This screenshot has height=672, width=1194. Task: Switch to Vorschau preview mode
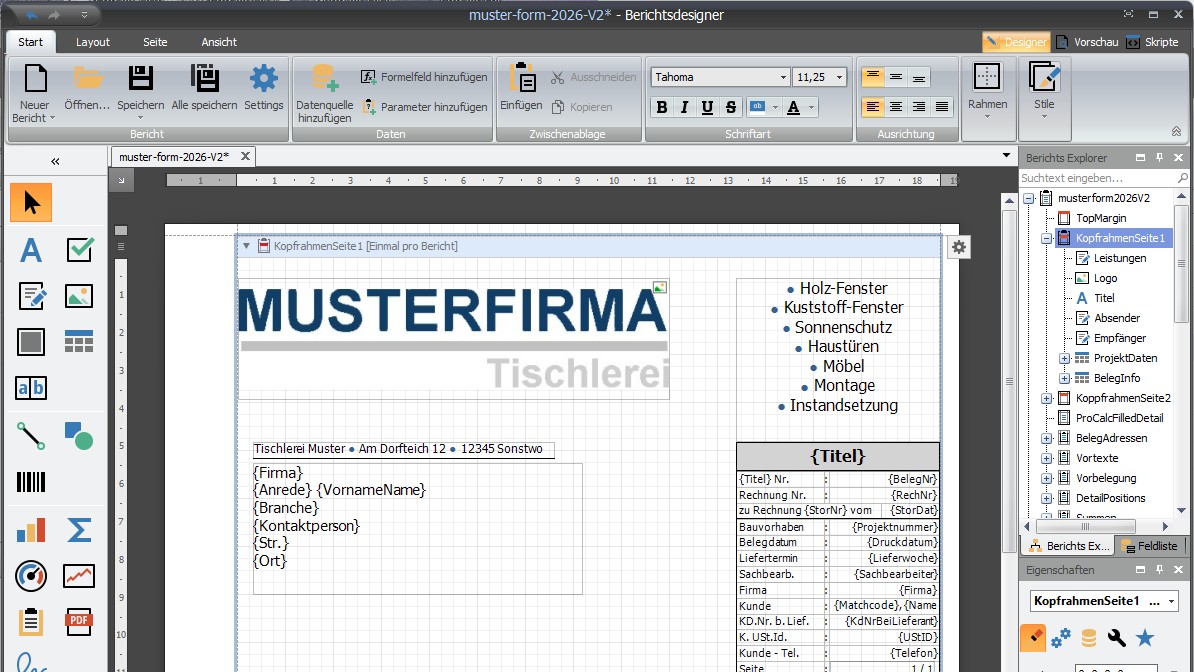(x=1086, y=42)
